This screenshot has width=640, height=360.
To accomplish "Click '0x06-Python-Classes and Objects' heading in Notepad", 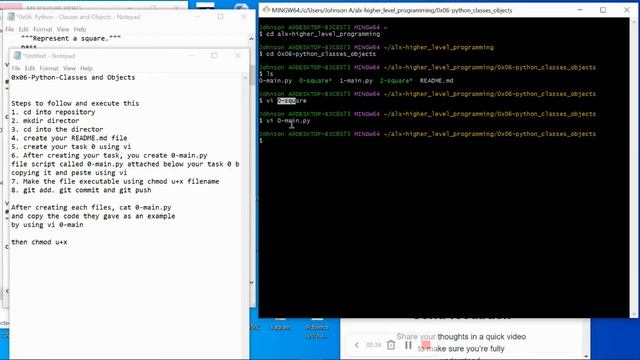I will (73, 77).
